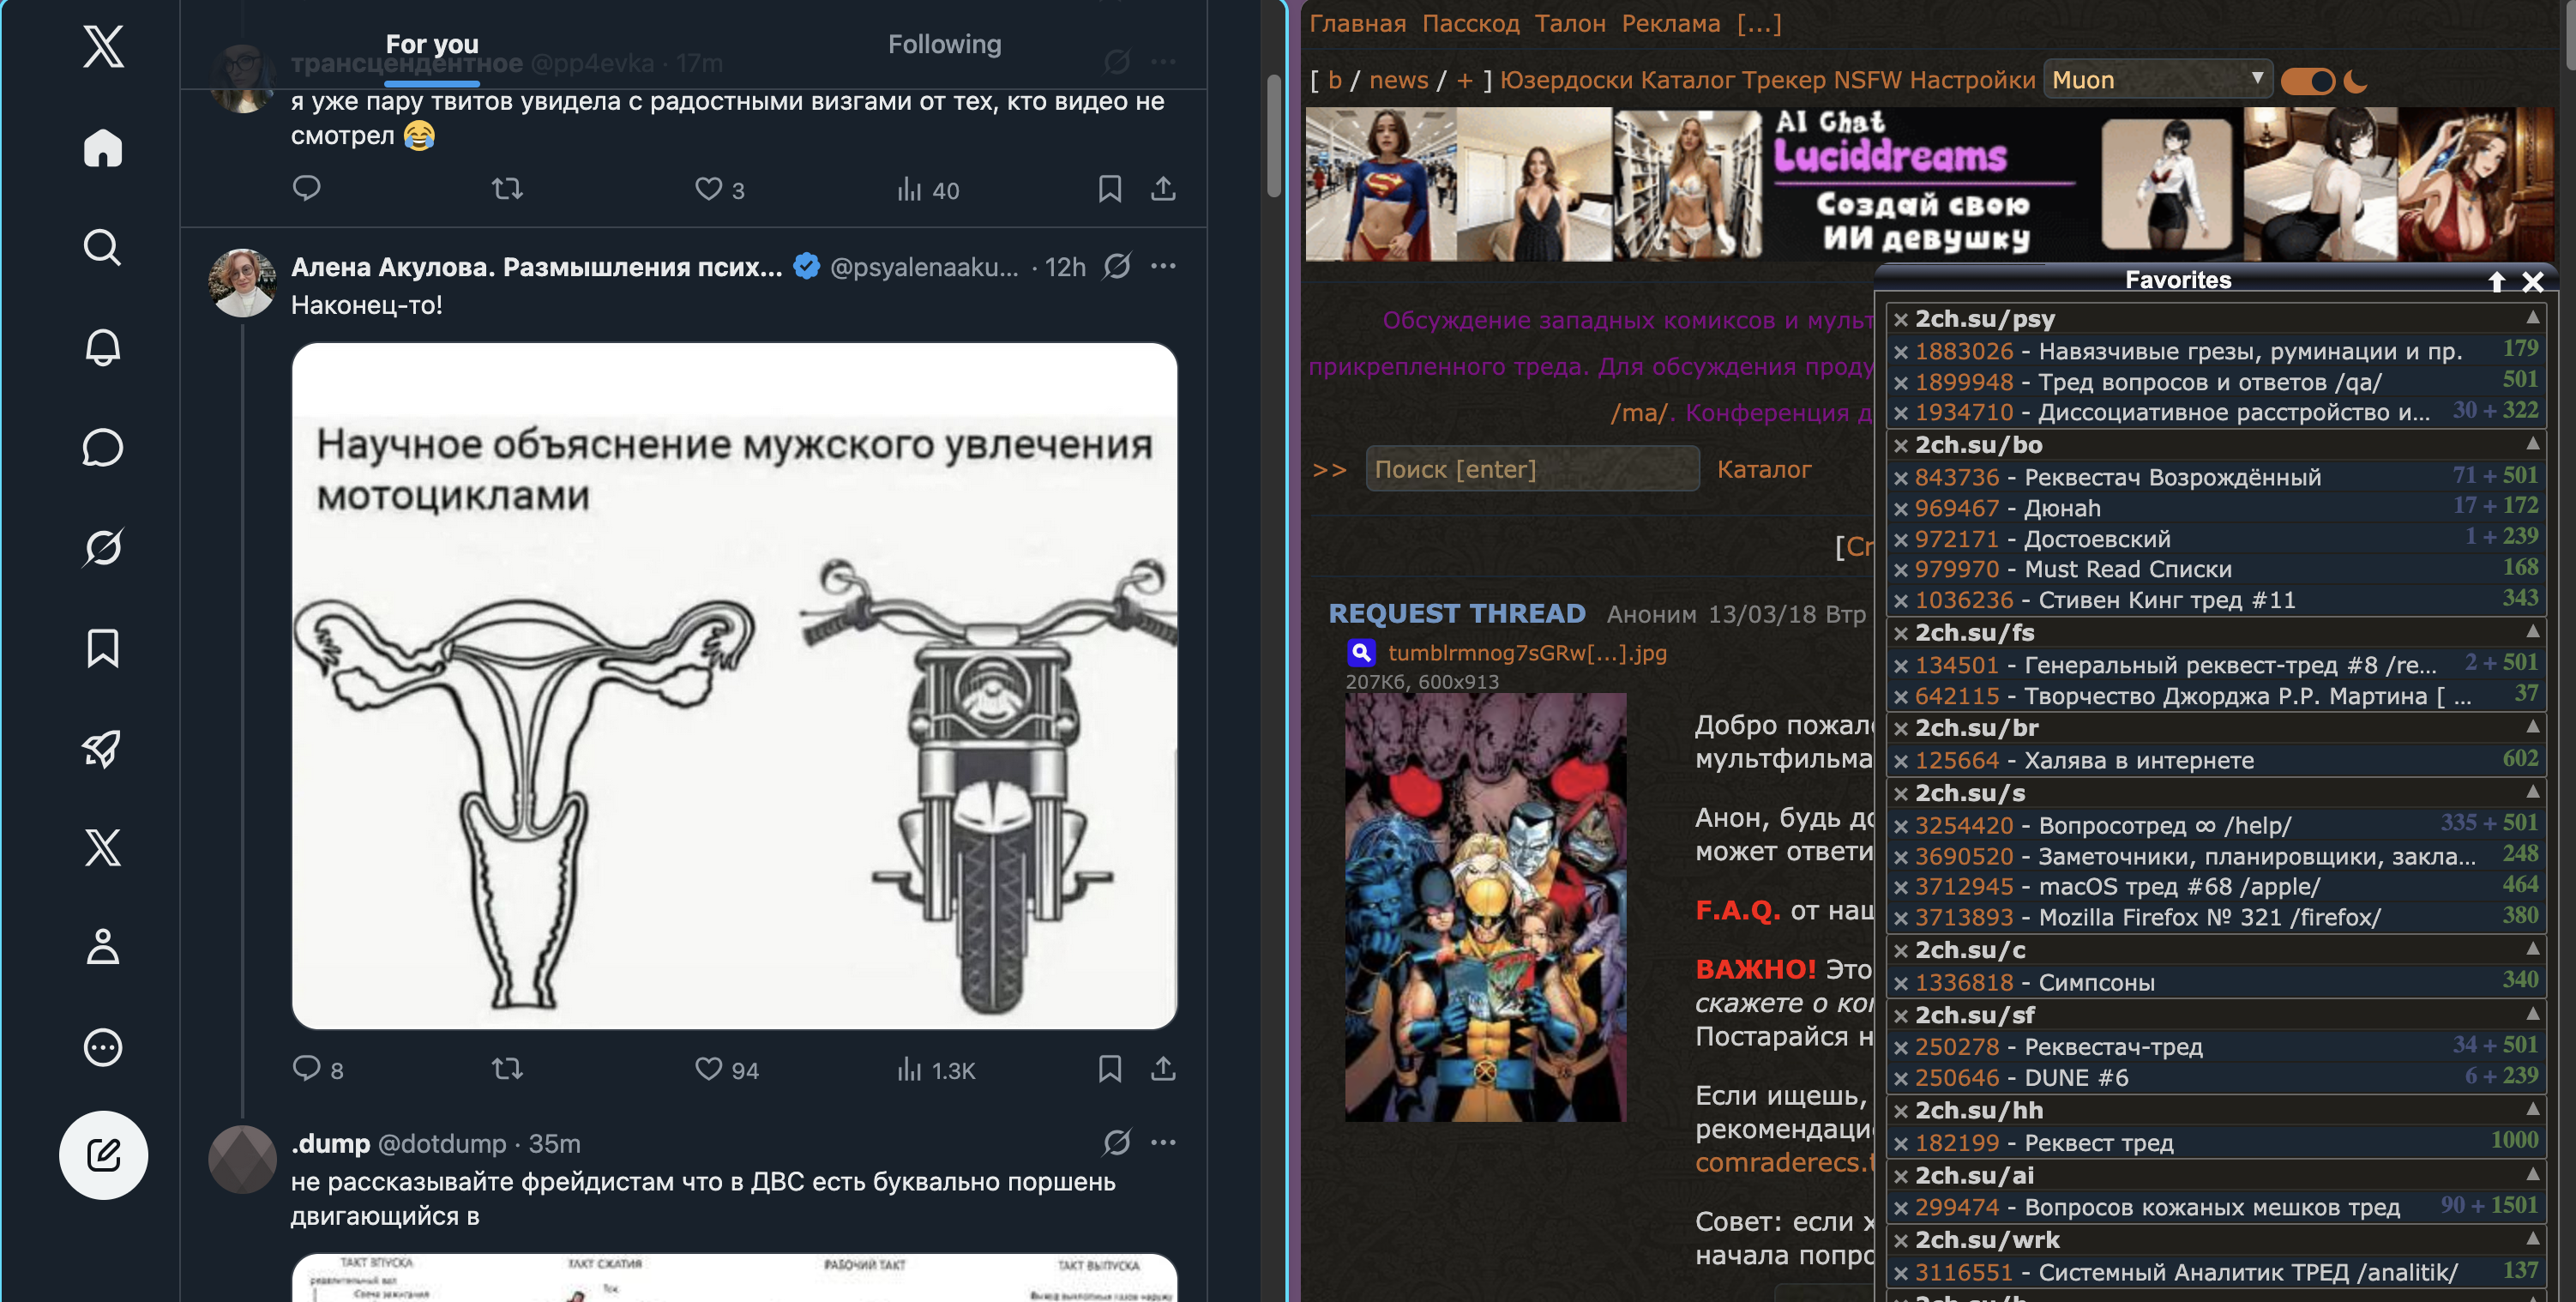Repost Алена Акулова's tweet

pyautogui.click(x=508, y=1068)
